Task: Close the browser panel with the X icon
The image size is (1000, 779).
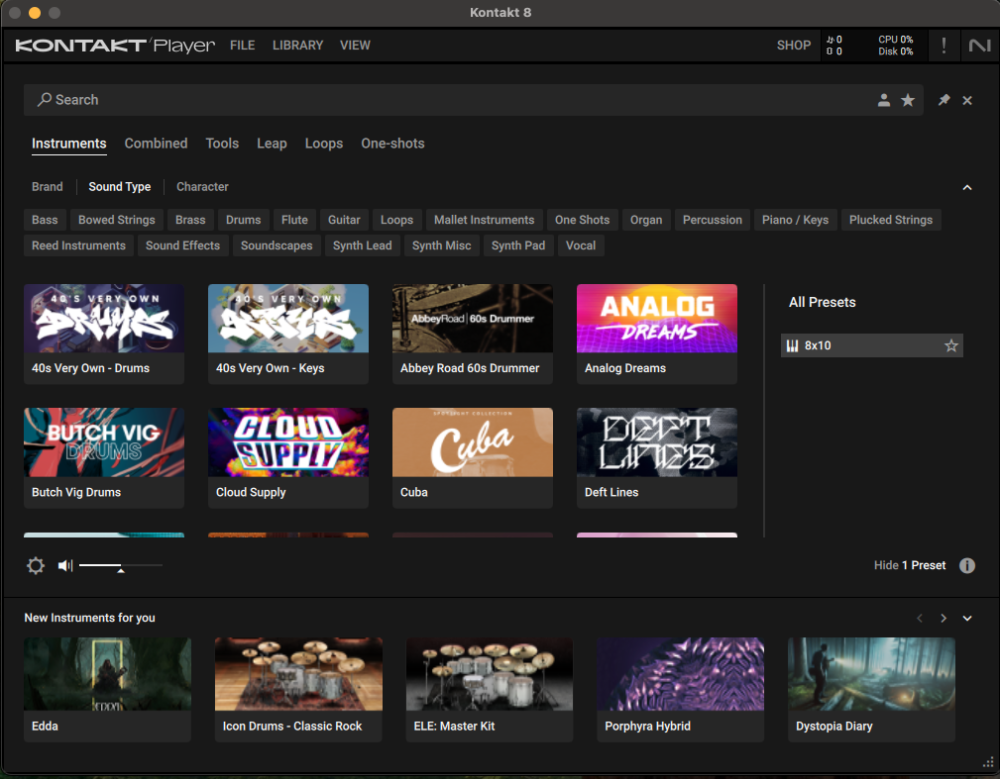Action: pyautogui.click(x=967, y=100)
